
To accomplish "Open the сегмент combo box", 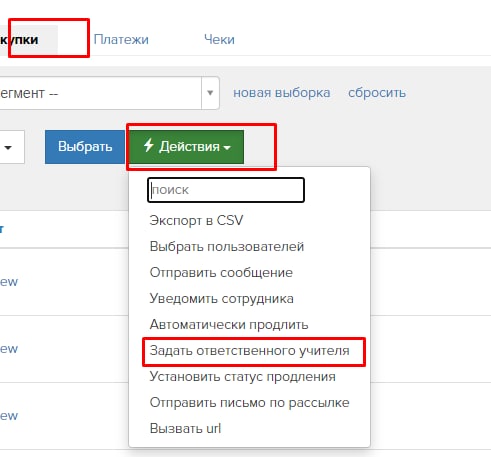I will [109, 93].
